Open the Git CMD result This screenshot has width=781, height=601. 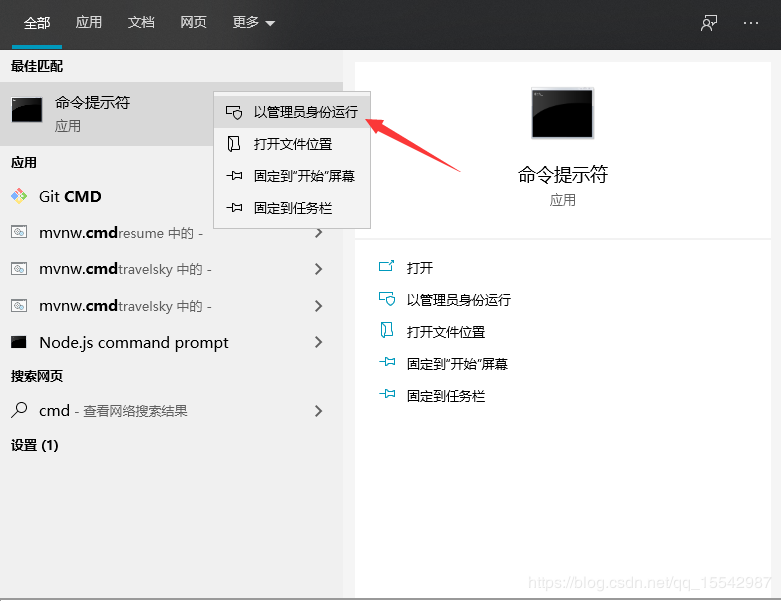(107, 196)
